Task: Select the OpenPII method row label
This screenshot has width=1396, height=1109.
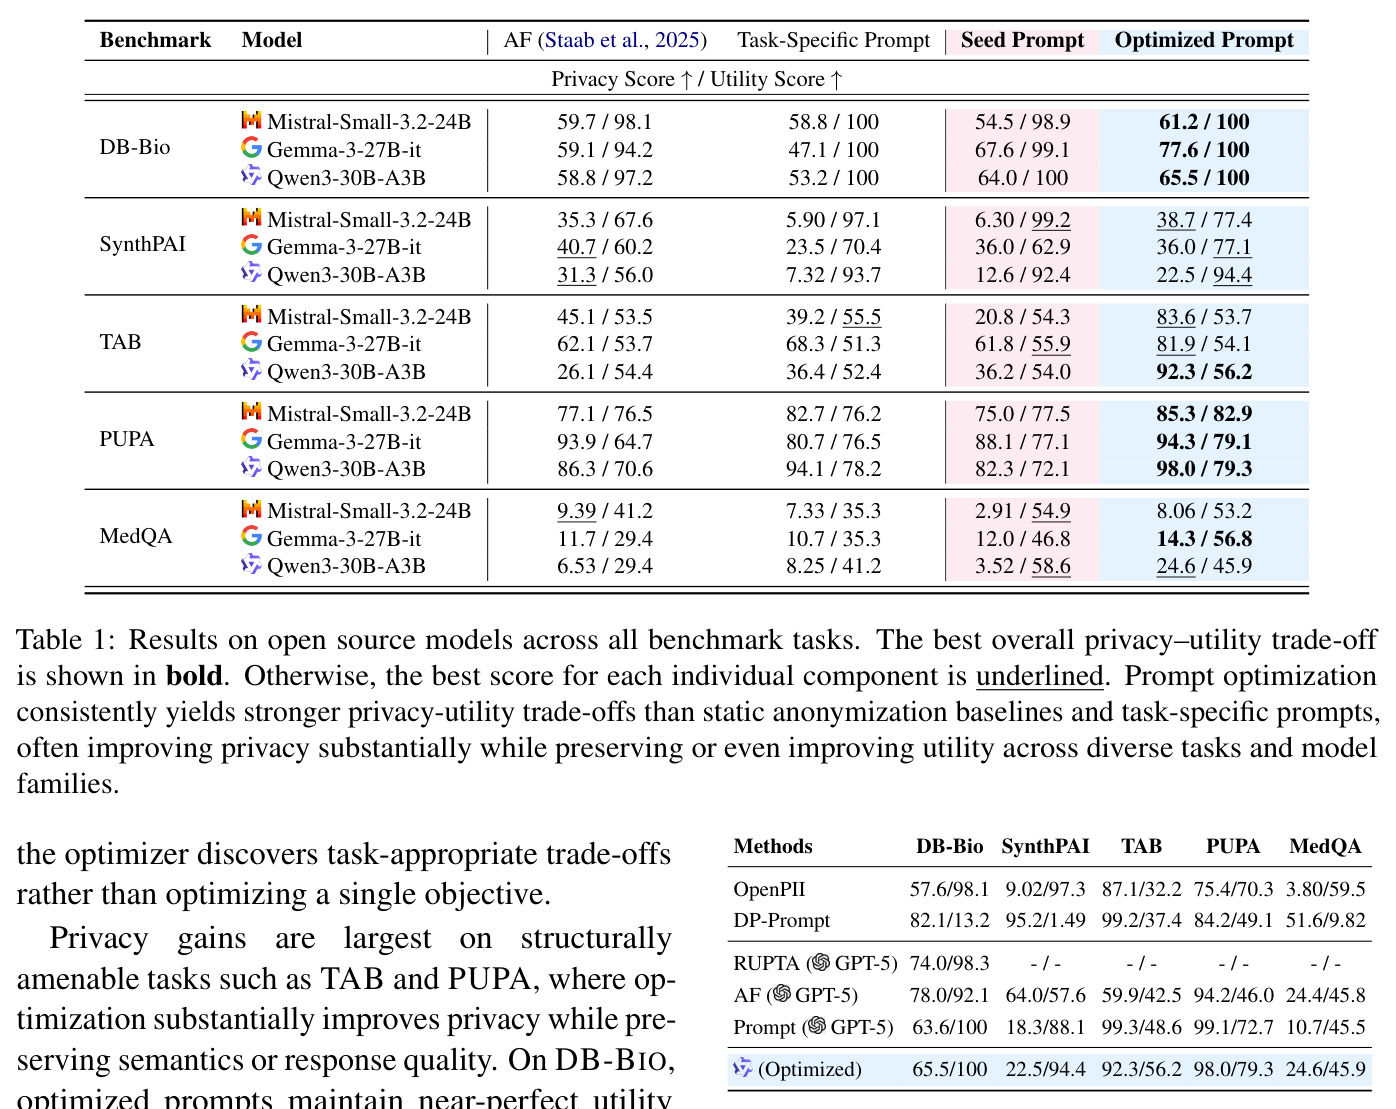Action: 769,889
